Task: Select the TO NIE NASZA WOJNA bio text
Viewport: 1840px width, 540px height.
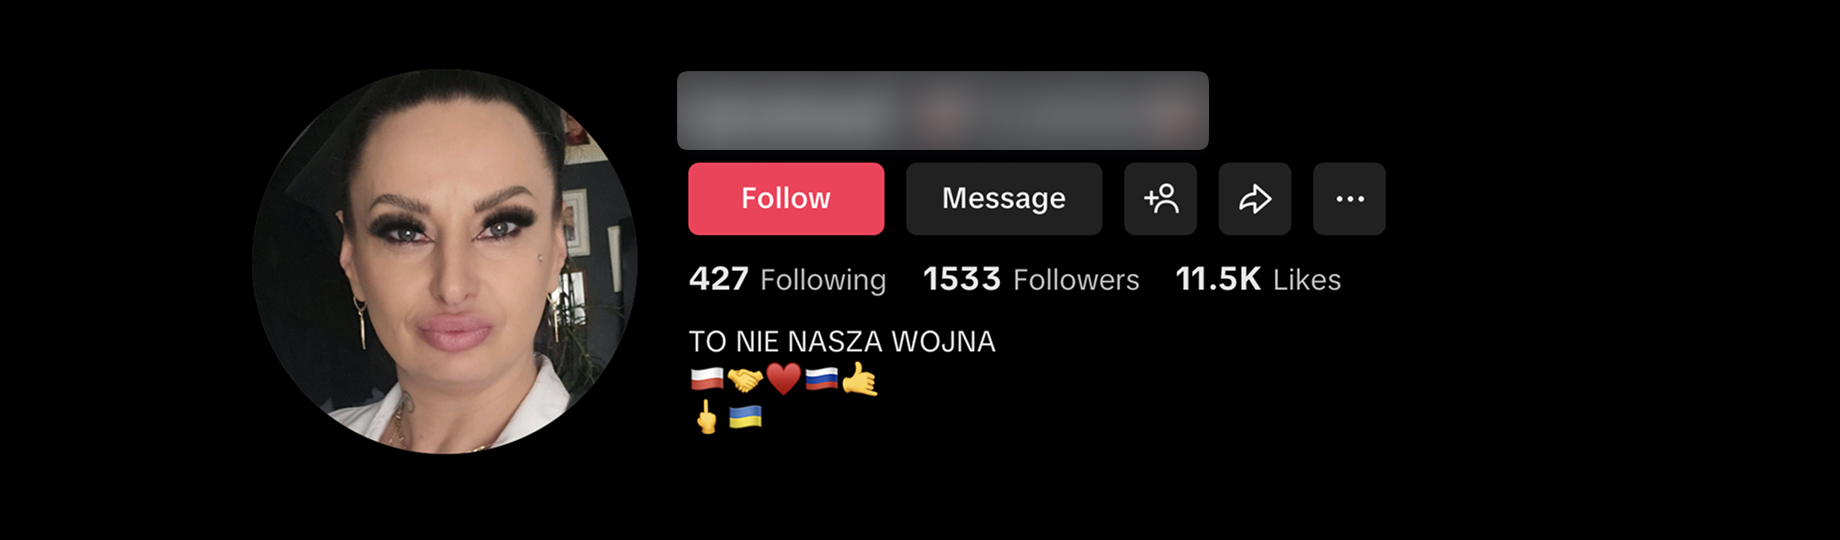Action: (x=842, y=342)
